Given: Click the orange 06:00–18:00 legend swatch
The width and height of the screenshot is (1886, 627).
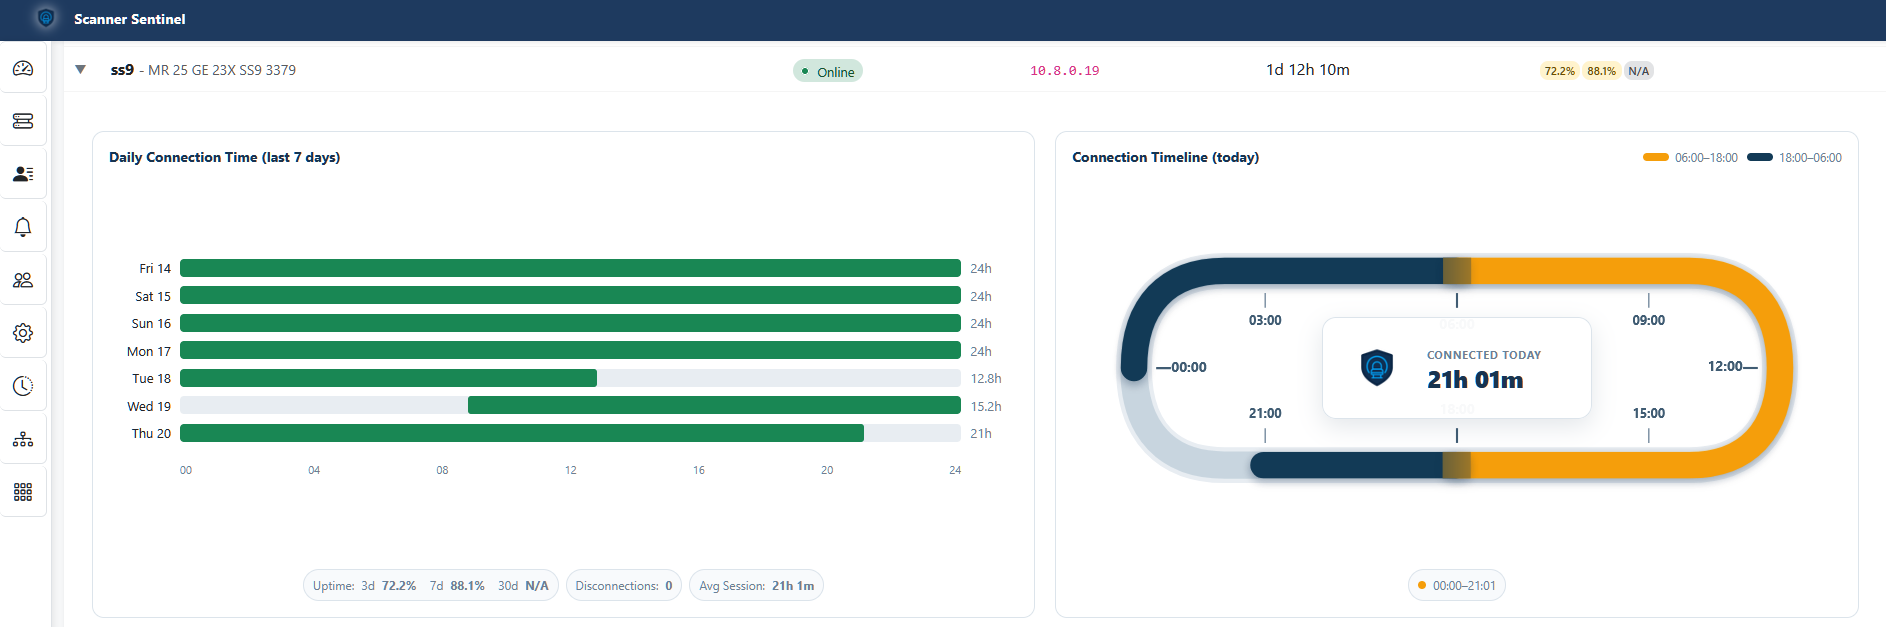Looking at the screenshot, I should tap(1656, 157).
